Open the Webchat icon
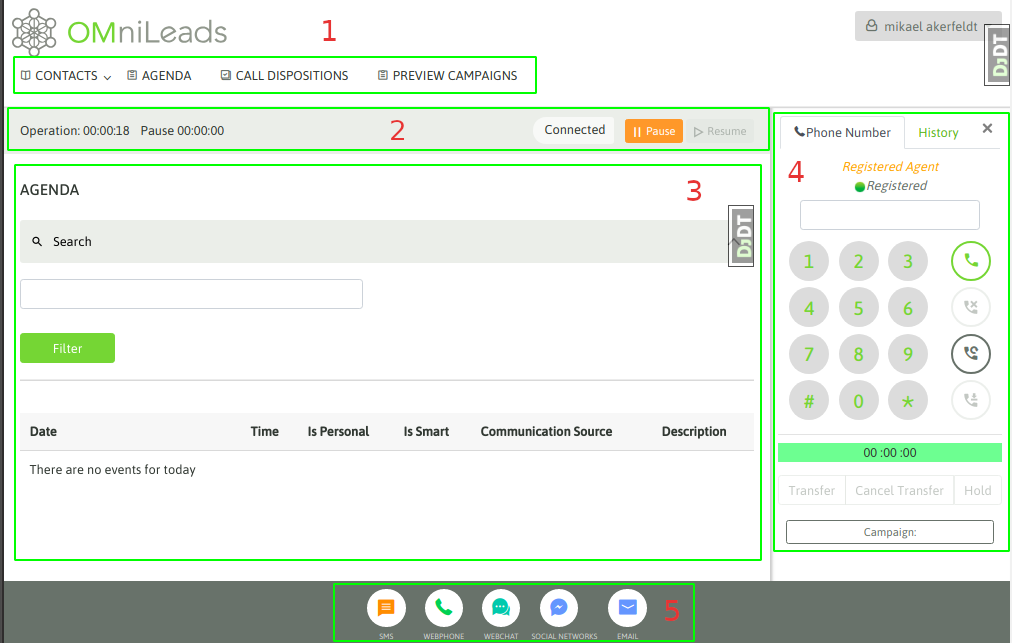 (x=501, y=608)
